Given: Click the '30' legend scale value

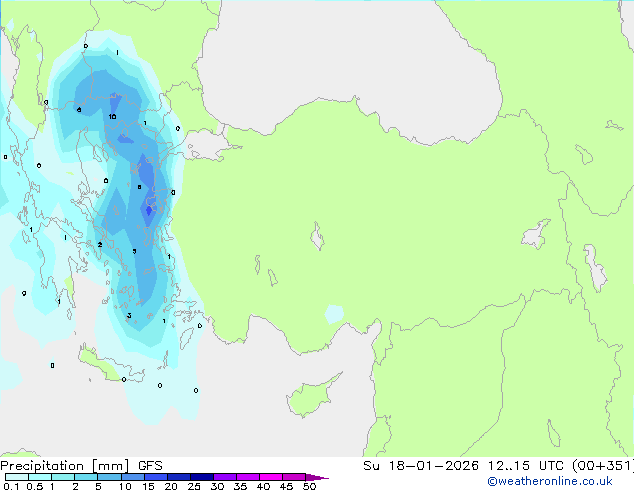Looking at the screenshot, I should [x=217, y=486].
